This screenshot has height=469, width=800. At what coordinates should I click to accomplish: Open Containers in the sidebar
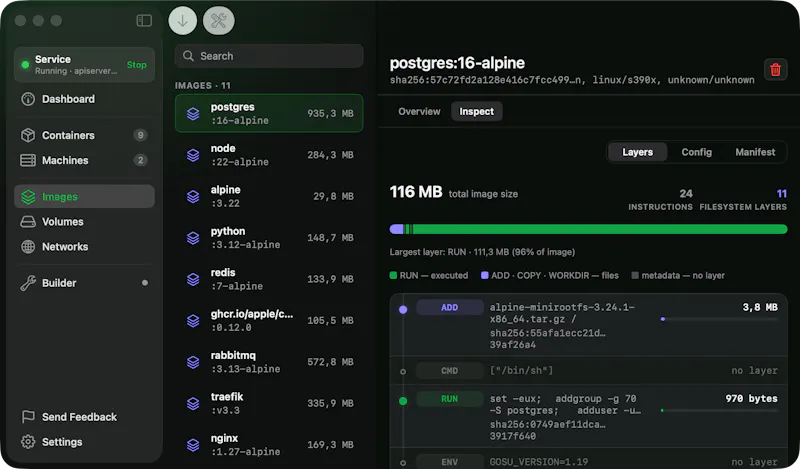[x=84, y=135]
